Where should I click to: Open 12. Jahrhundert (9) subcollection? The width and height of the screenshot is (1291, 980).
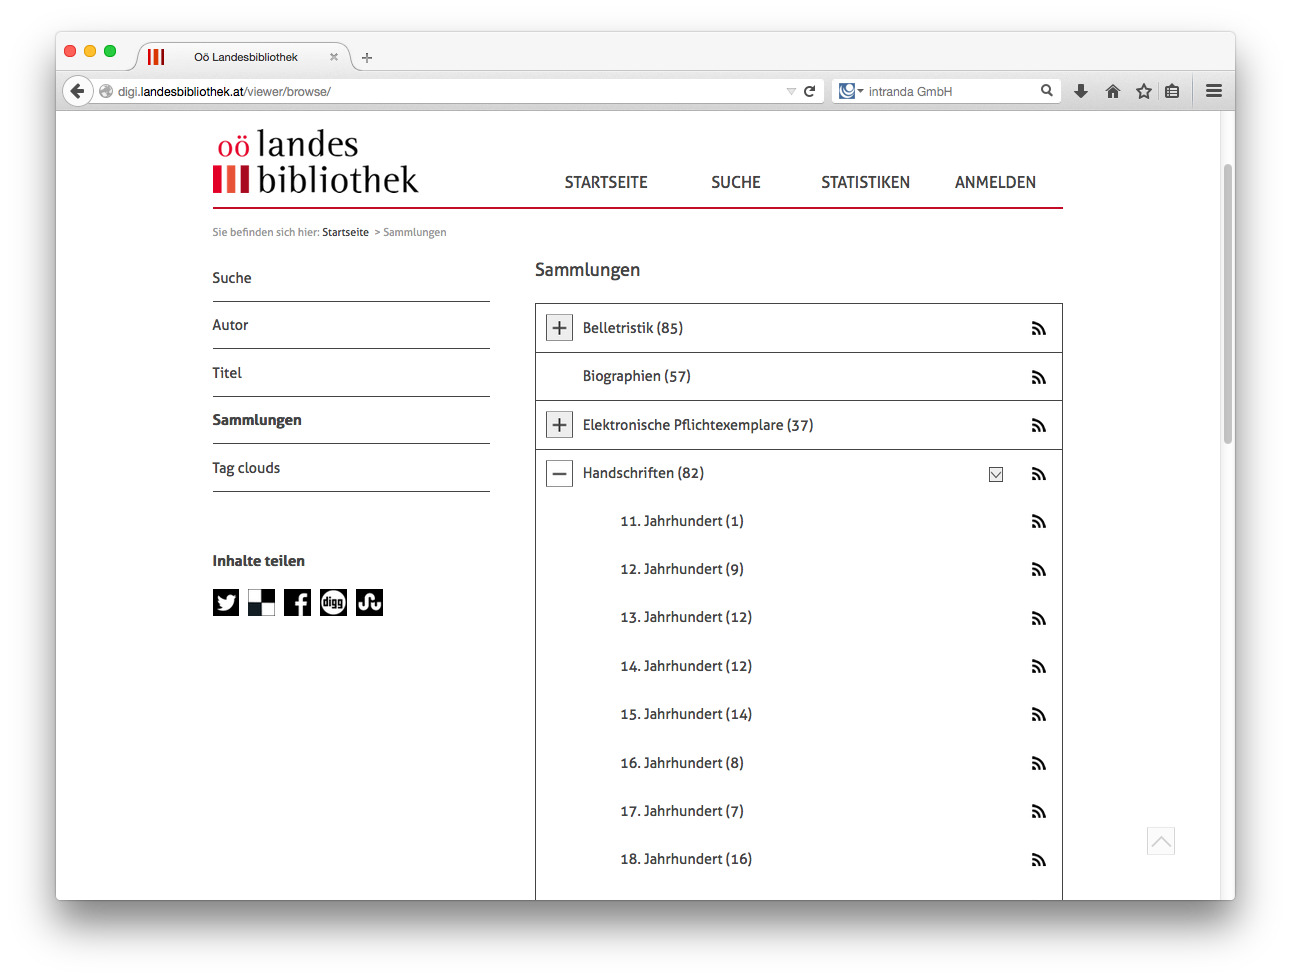[682, 569]
